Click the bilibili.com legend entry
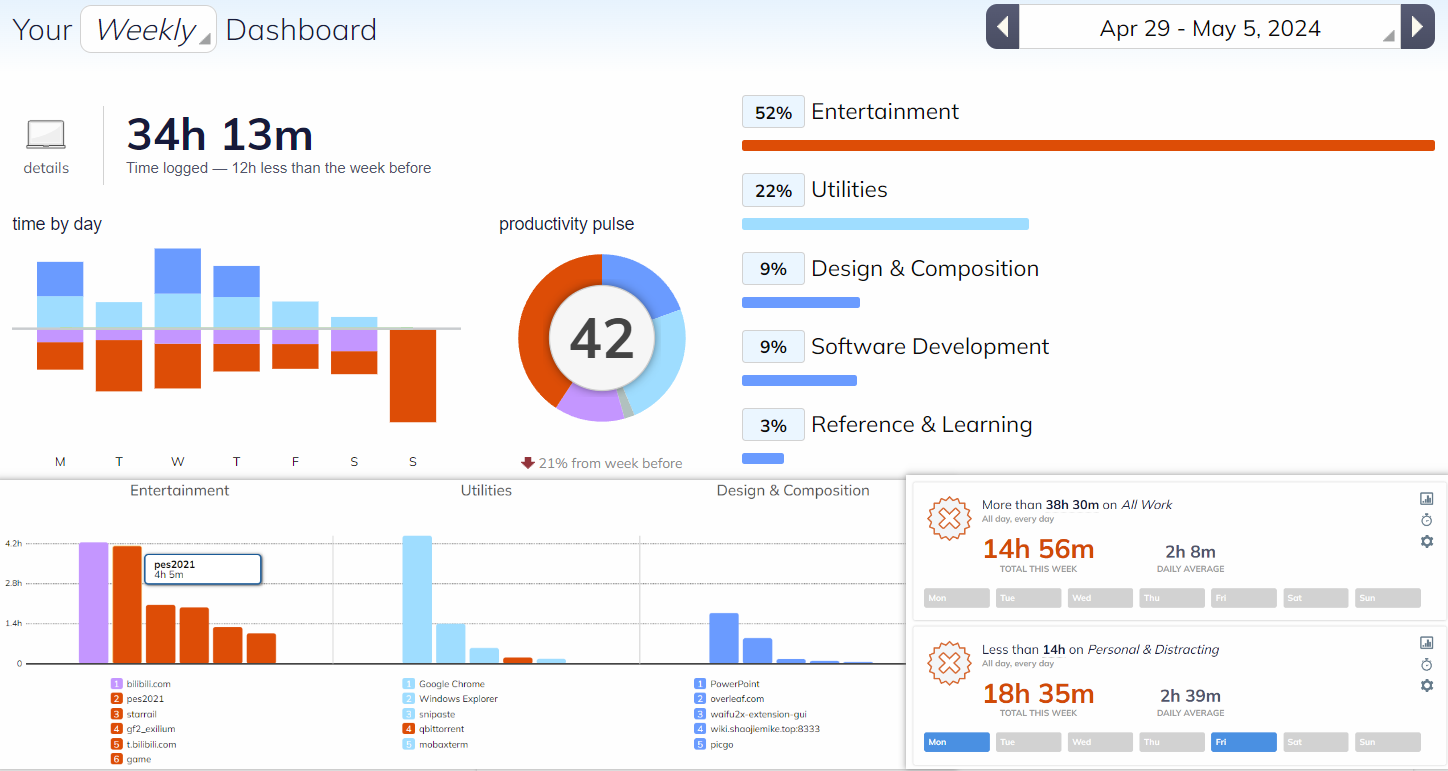Image resolution: width=1448 pixels, height=771 pixels. tap(148, 684)
